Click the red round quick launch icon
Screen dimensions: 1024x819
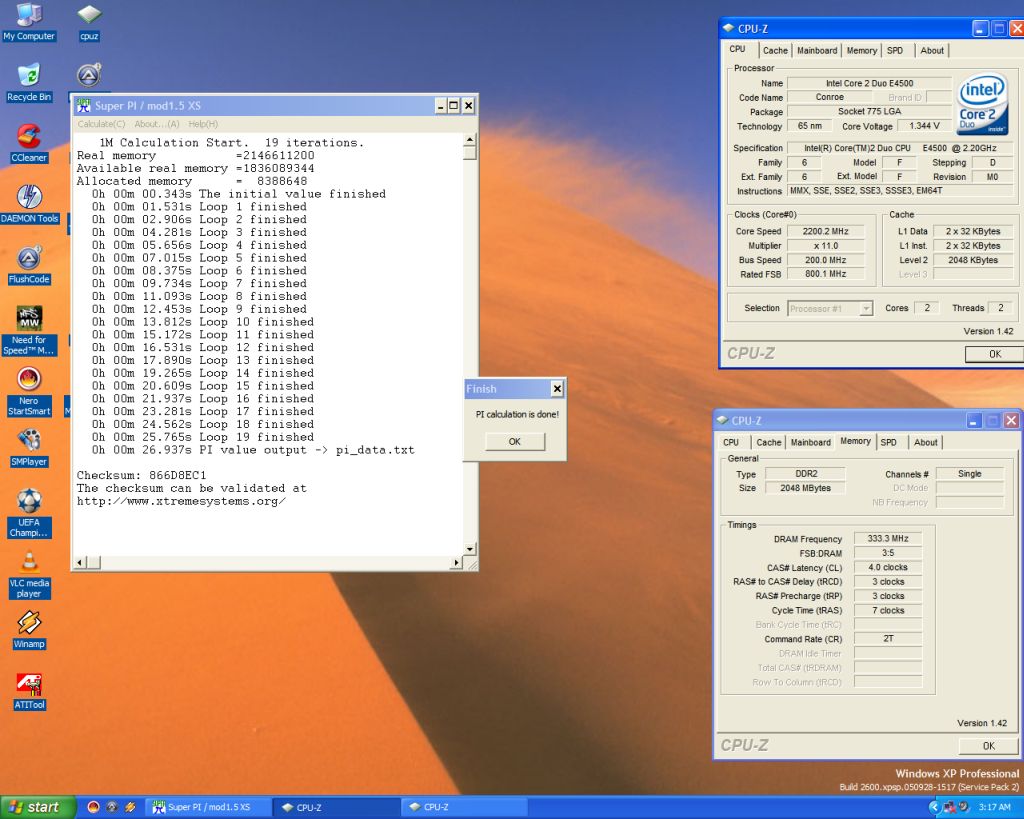(x=93, y=807)
